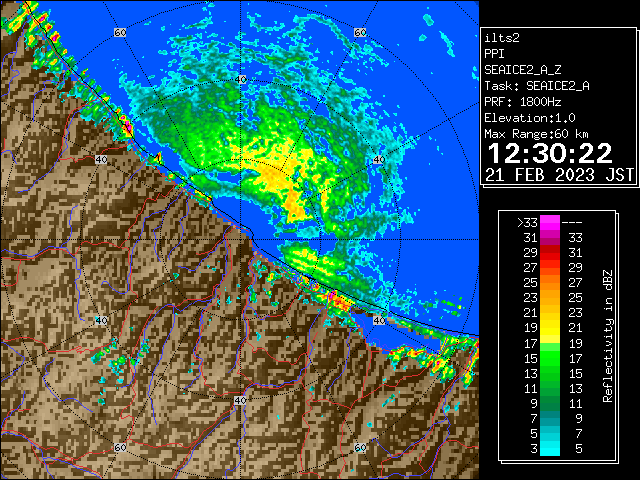Screen dimensions: 640x480
Task: Click the southeast '60' range ring label
Action: [360, 447]
